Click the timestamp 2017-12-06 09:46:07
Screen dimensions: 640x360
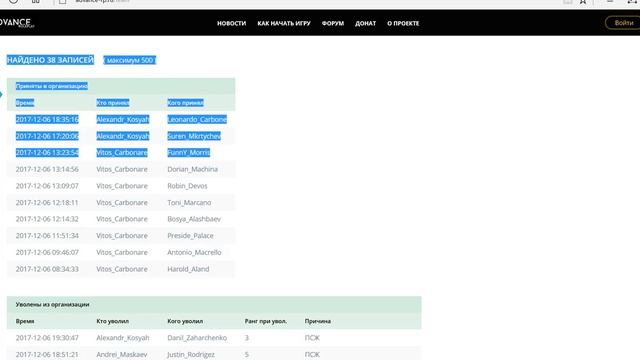point(47,252)
